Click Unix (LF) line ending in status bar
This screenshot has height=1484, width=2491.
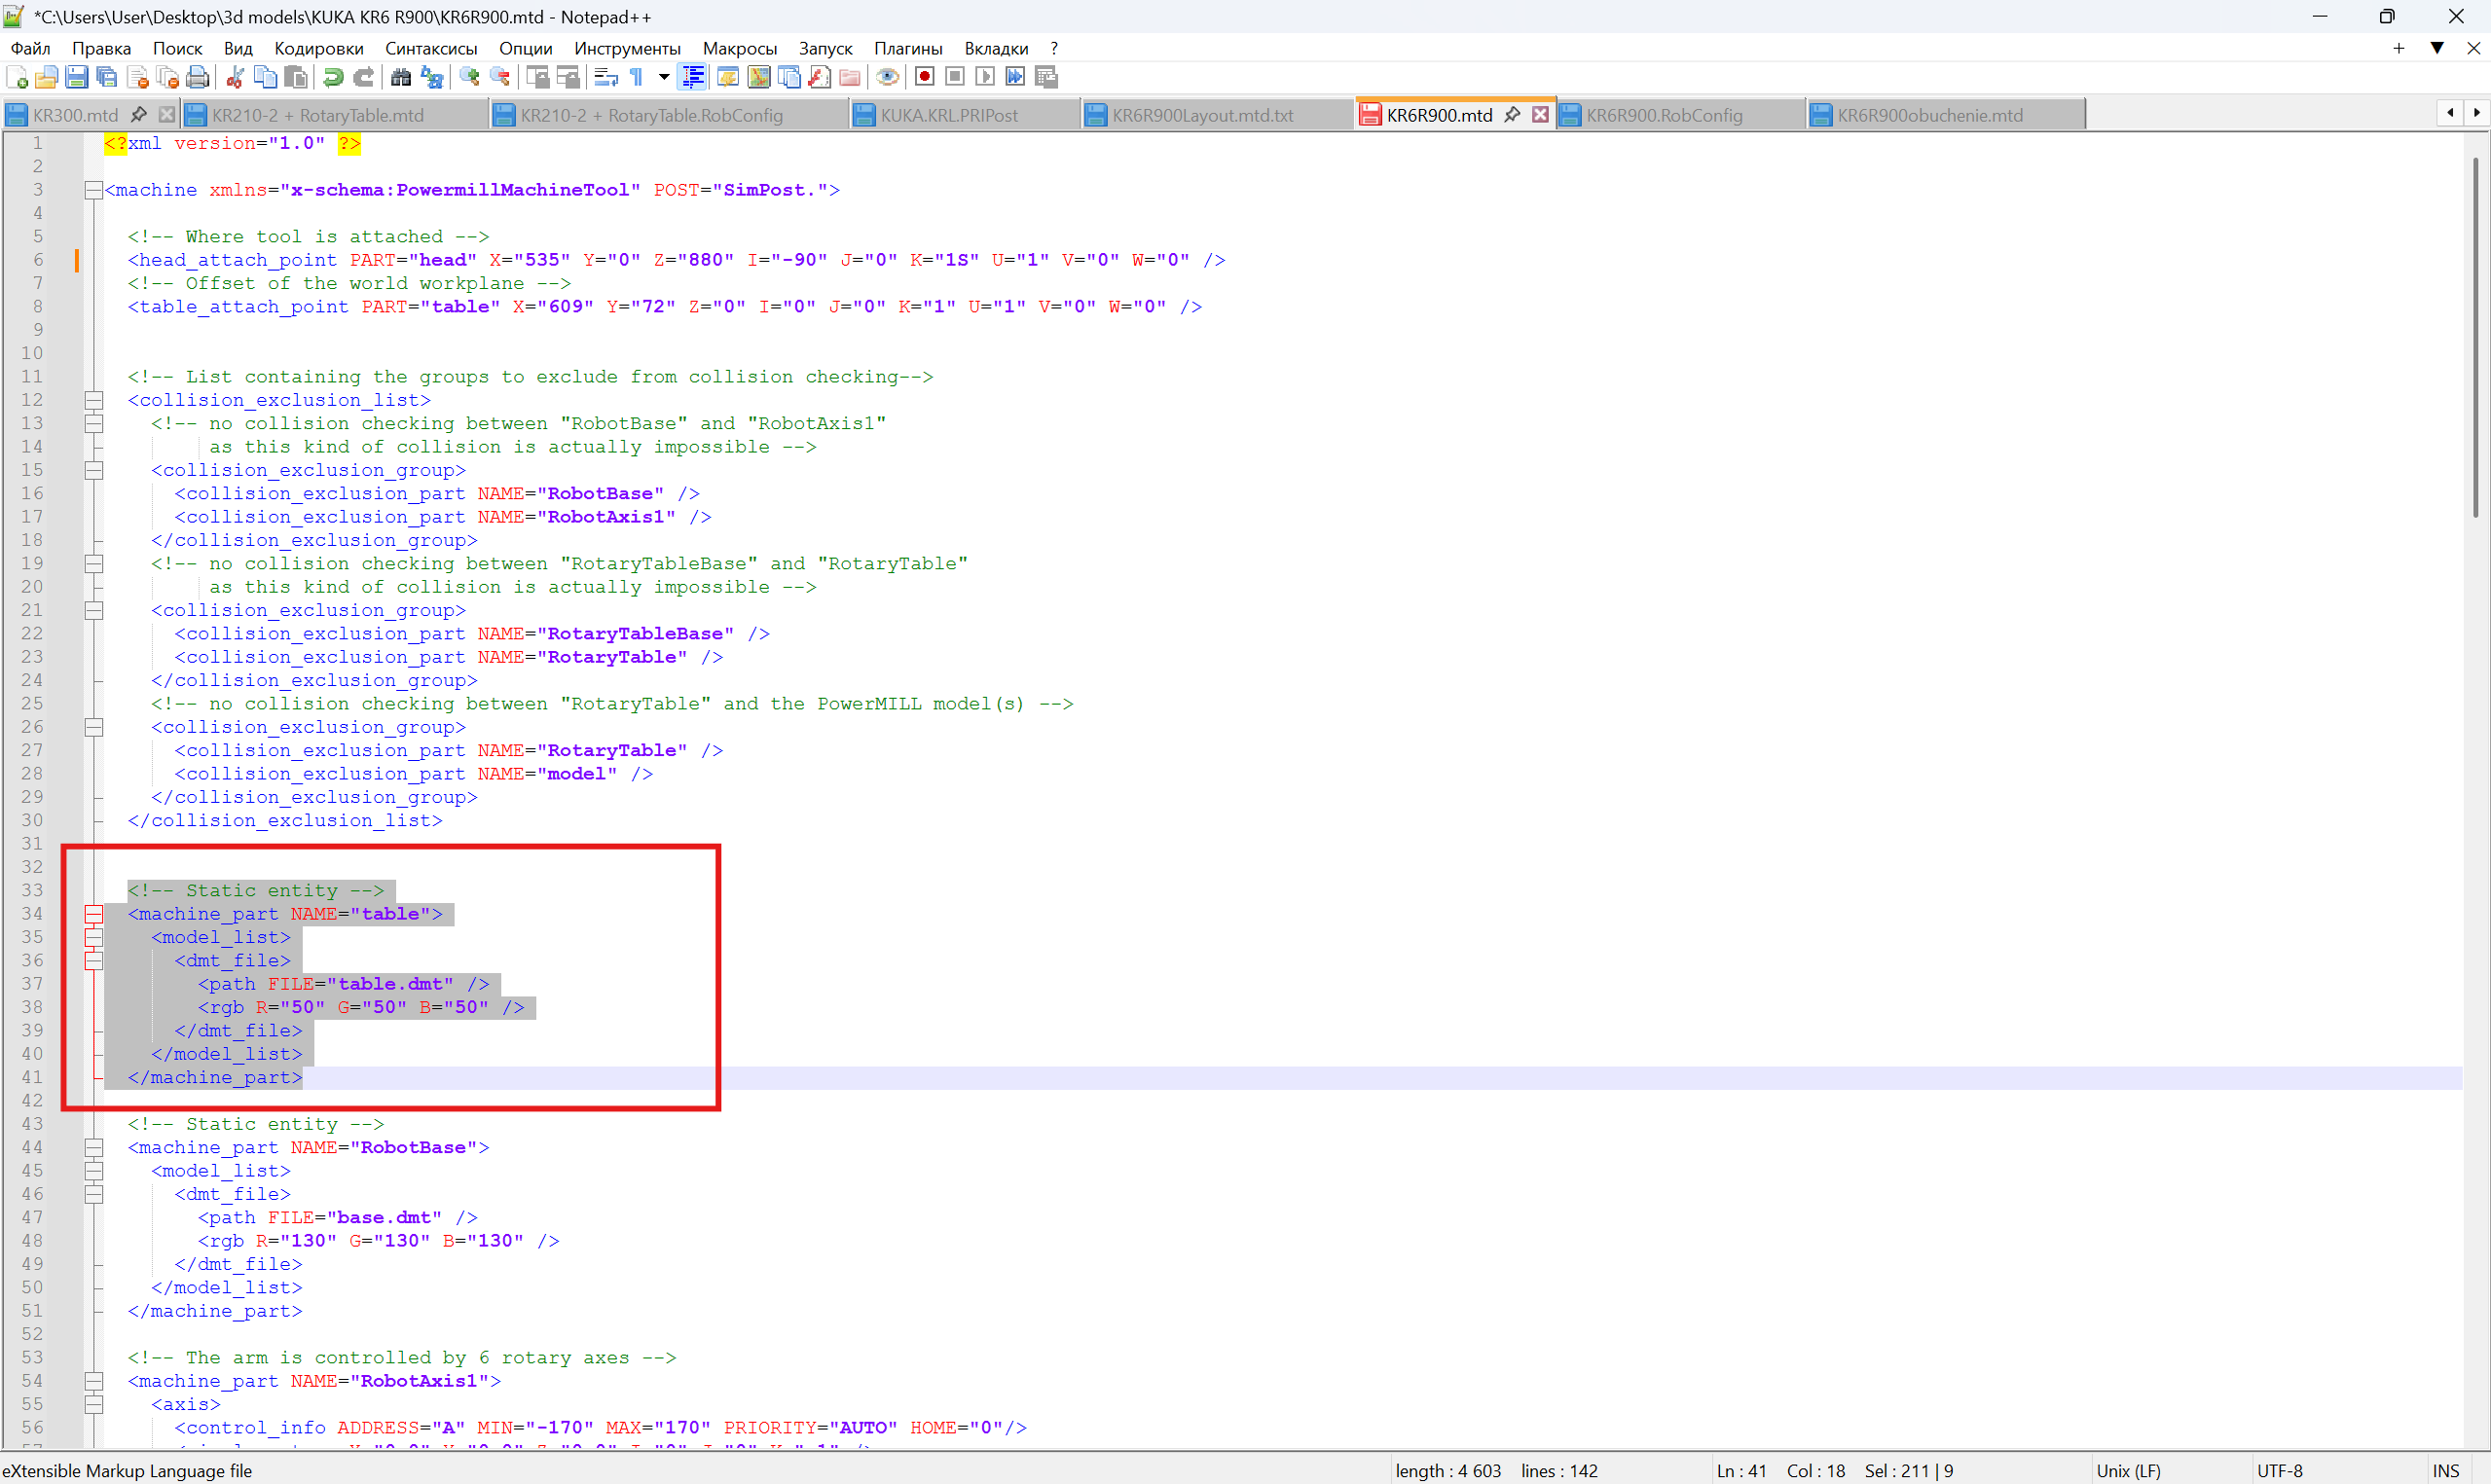(2128, 1471)
